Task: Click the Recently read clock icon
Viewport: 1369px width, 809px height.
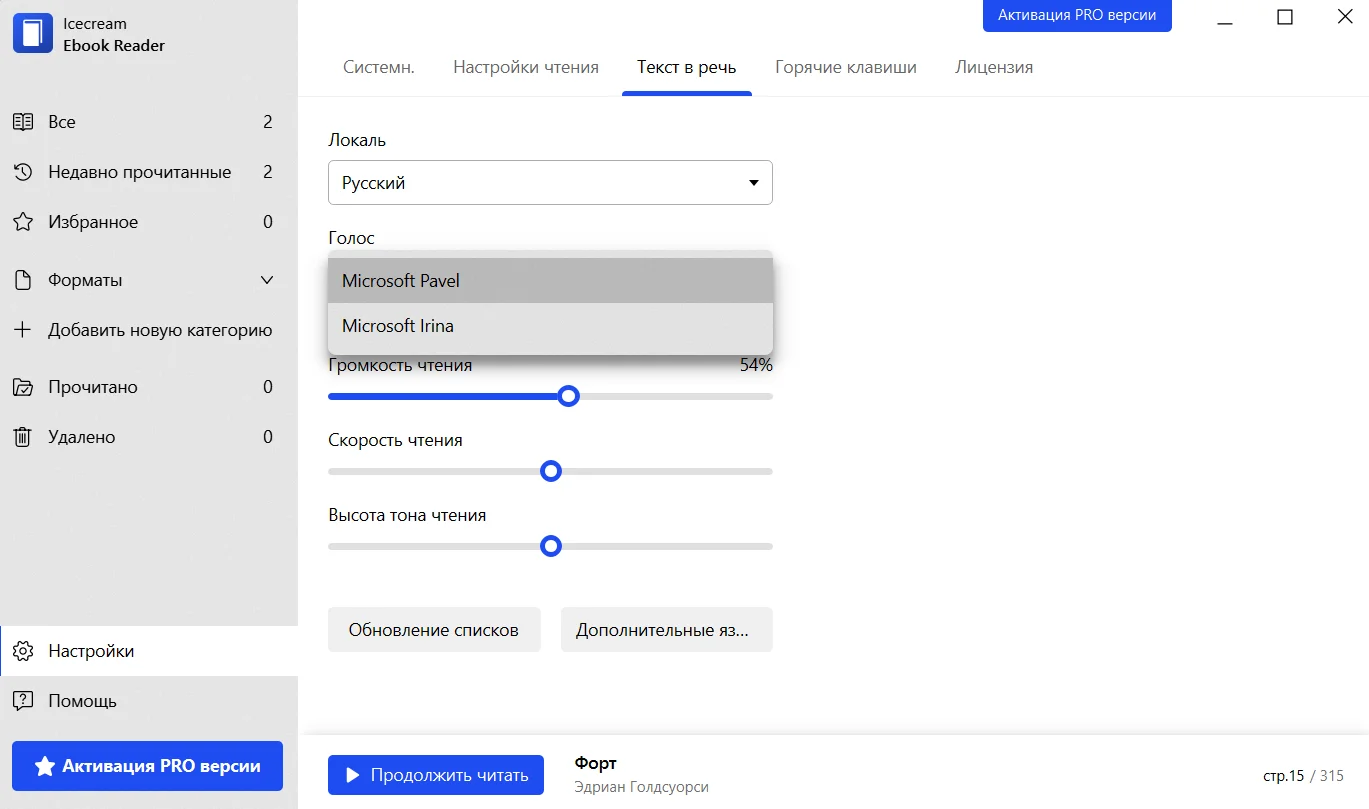Action: coord(23,172)
